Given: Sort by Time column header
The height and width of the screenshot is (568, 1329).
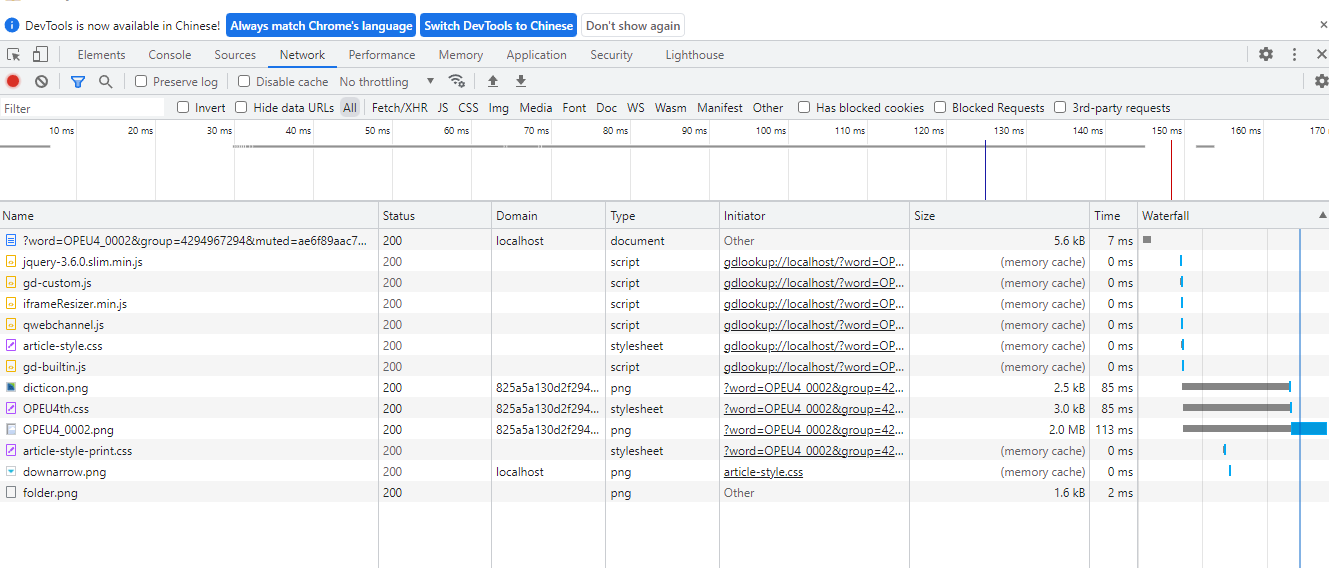Looking at the screenshot, I should pos(1113,215).
